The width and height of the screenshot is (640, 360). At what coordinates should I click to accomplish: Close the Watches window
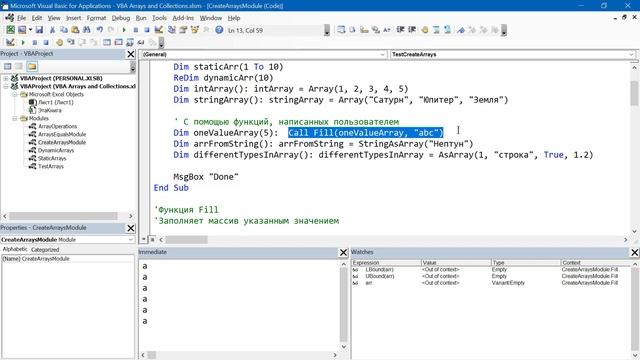(x=635, y=253)
